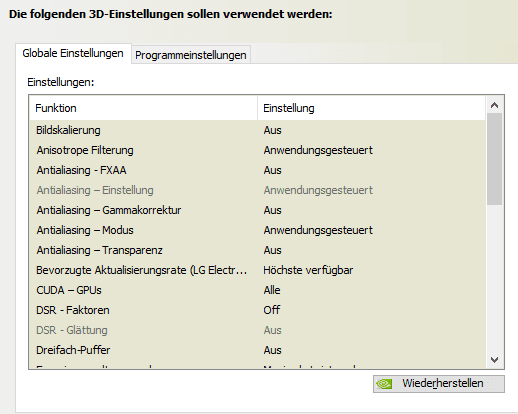The width and height of the screenshot is (518, 414).
Task: Open the Aus value for Antialiasing - FXAA
Action: tap(272, 170)
